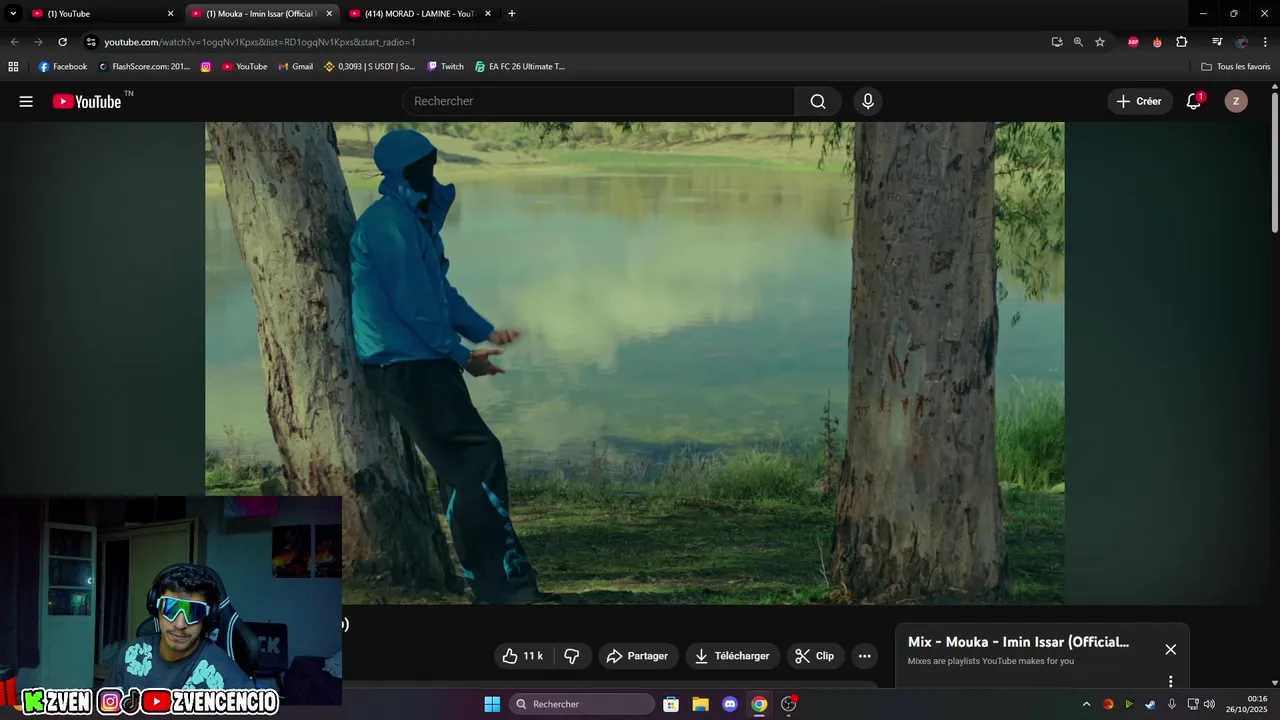Viewport: 1280px width, 720px height.
Task: Click the Télécharger download button
Action: tap(733, 656)
